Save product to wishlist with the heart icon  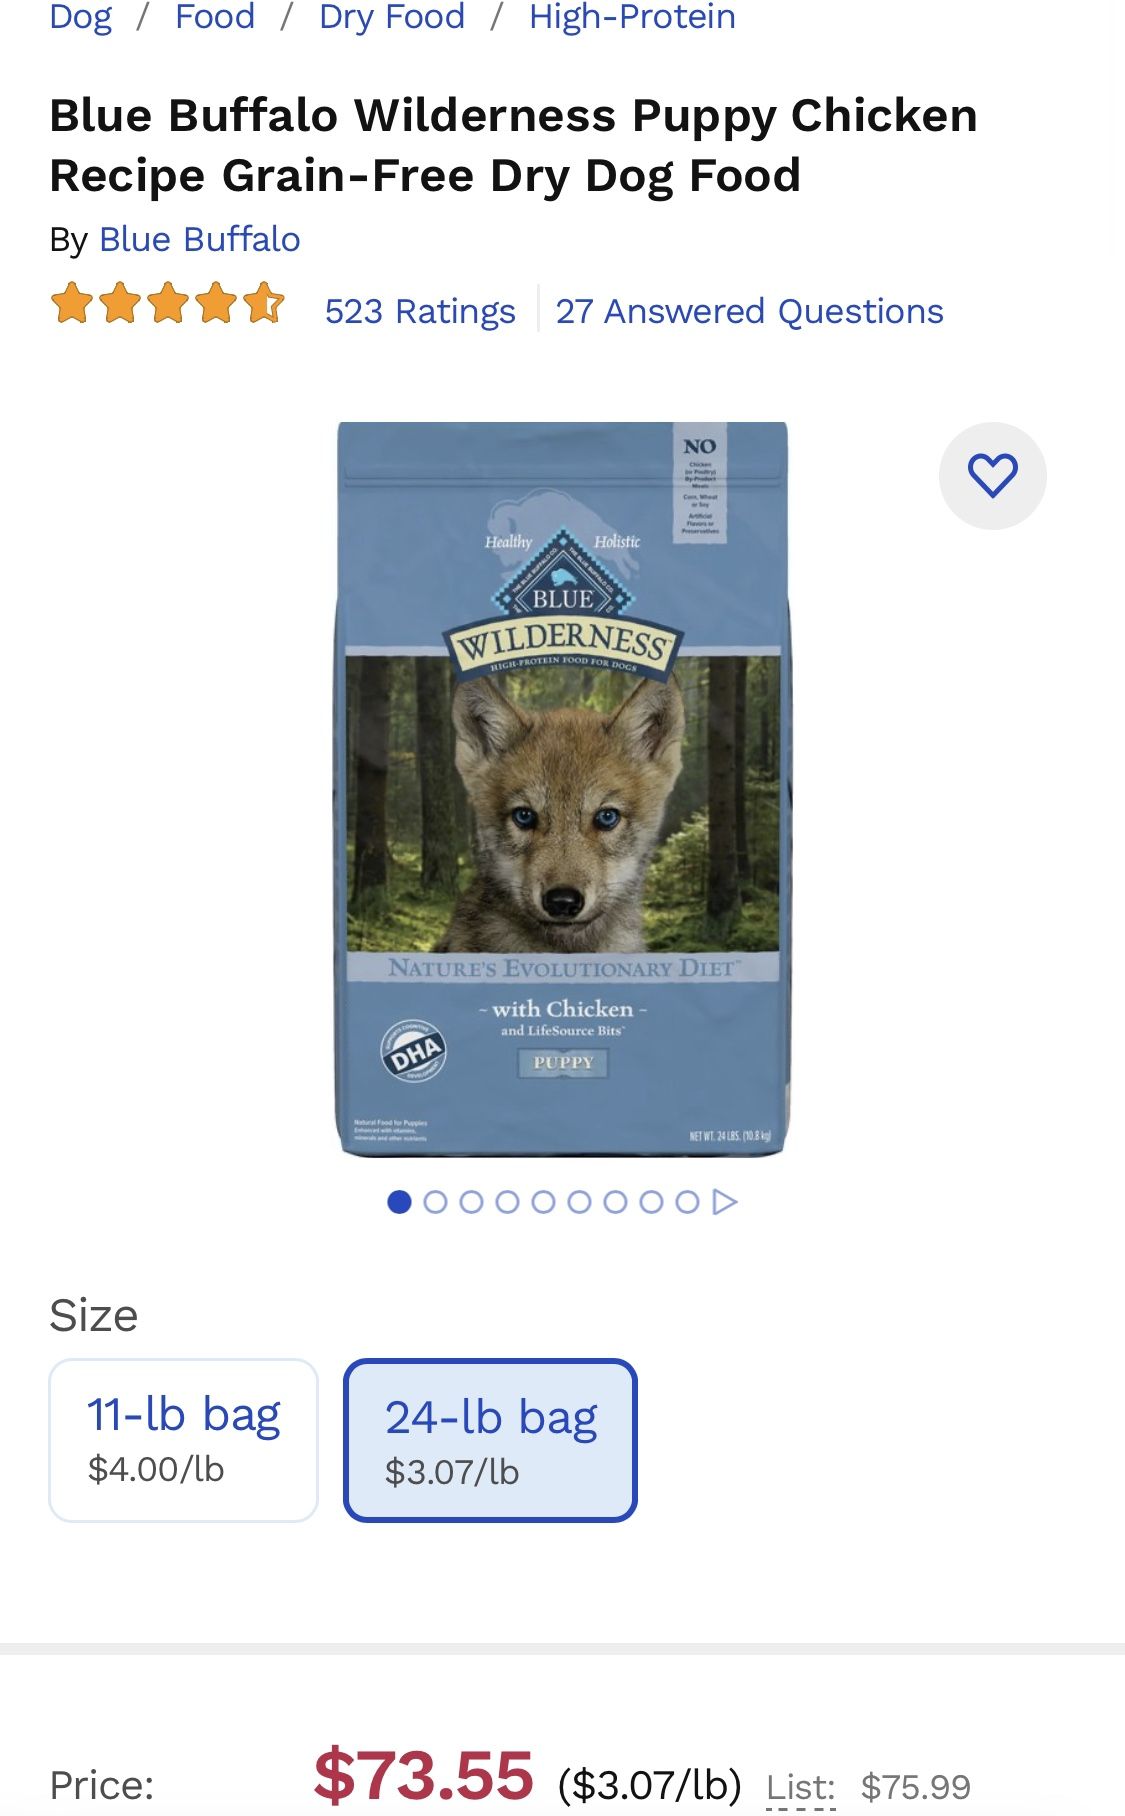[x=993, y=475]
